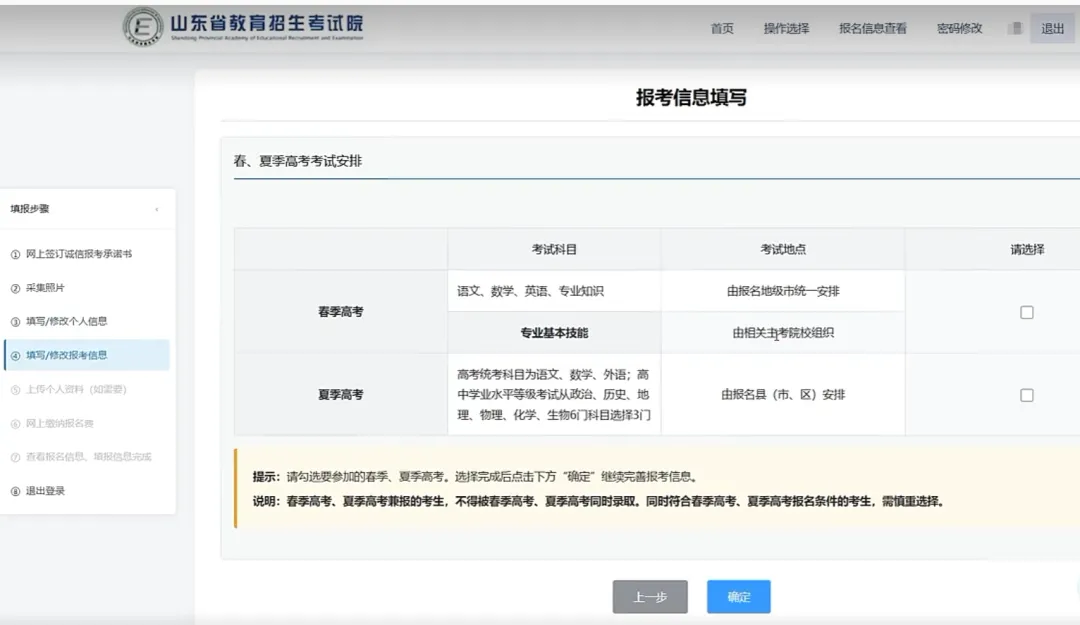
Task: Click the 报考信息填写 page title
Action: point(691,98)
